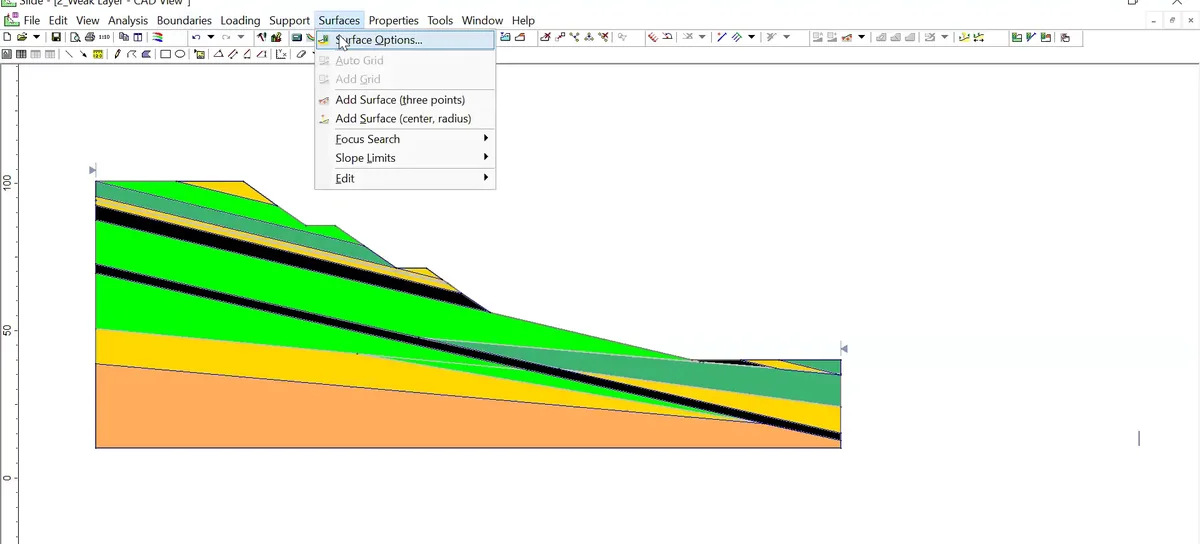
Task: Open dropdown arrow next to green hatched support
Action: coord(751,38)
